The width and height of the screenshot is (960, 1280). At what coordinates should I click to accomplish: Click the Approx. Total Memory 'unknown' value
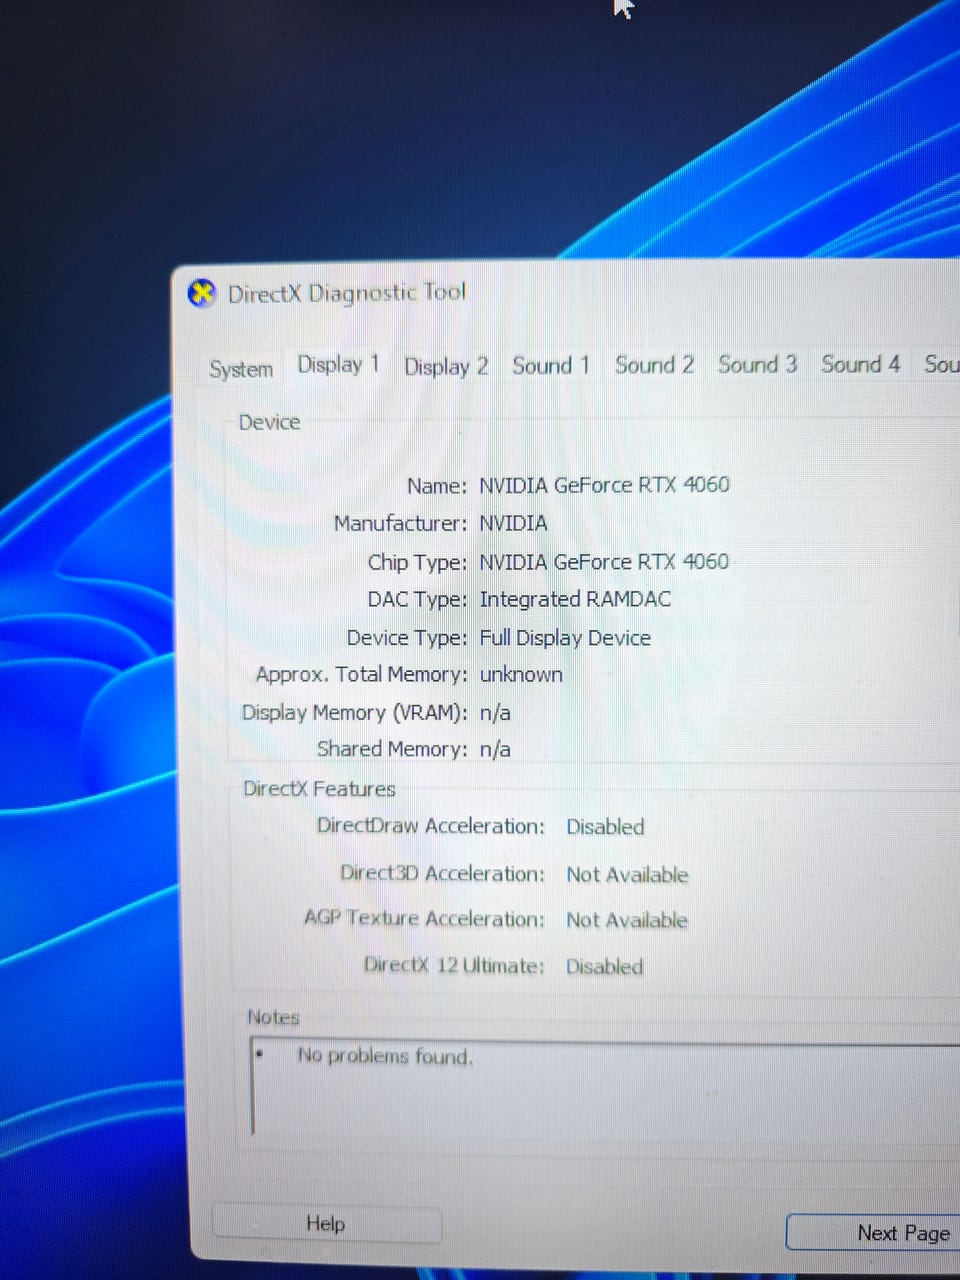[521, 675]
